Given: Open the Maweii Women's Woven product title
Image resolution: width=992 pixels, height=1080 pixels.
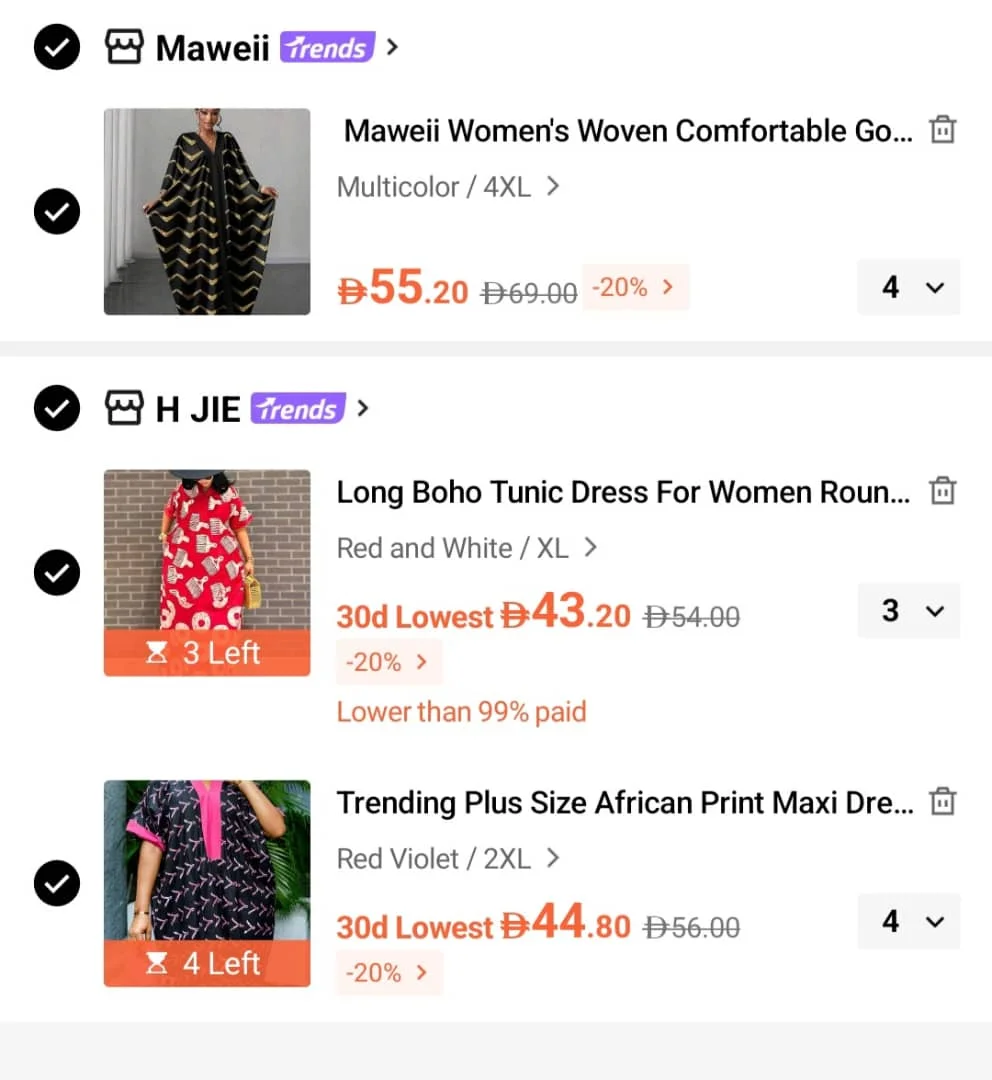Looking at the screenshot, I should click(x=628, y=130).
